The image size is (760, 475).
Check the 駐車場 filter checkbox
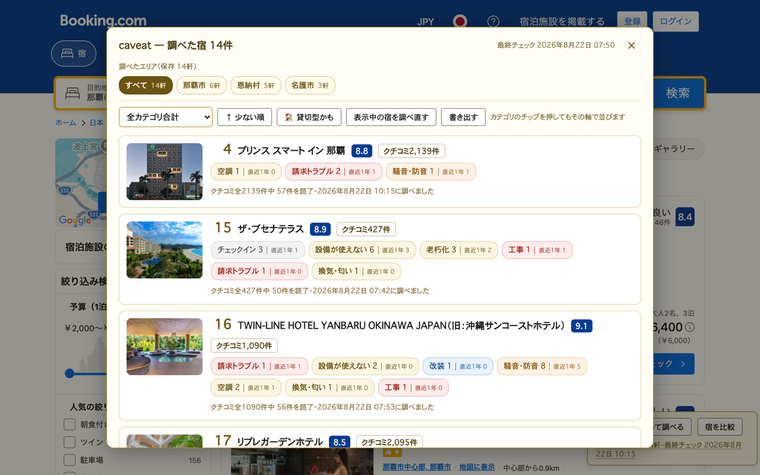click(x=69, y=459)
